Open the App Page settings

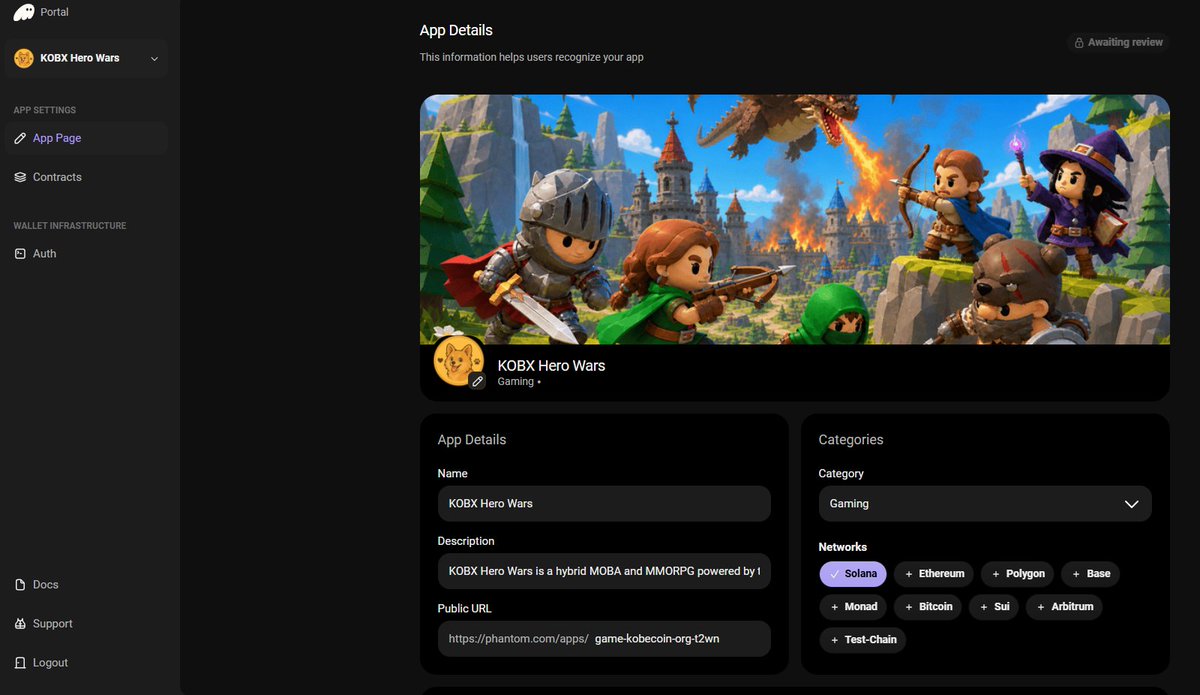(86, 138)
